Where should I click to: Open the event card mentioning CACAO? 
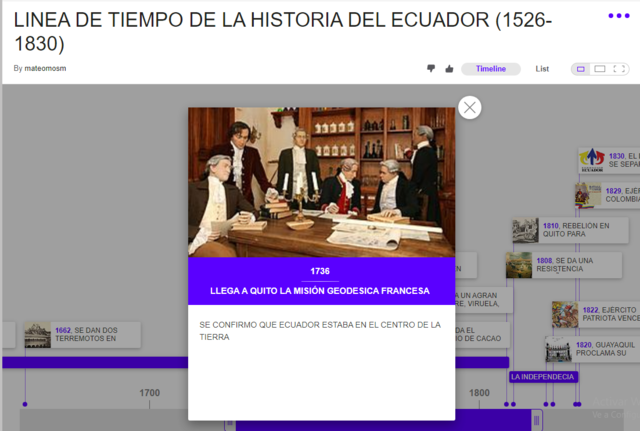482,334
